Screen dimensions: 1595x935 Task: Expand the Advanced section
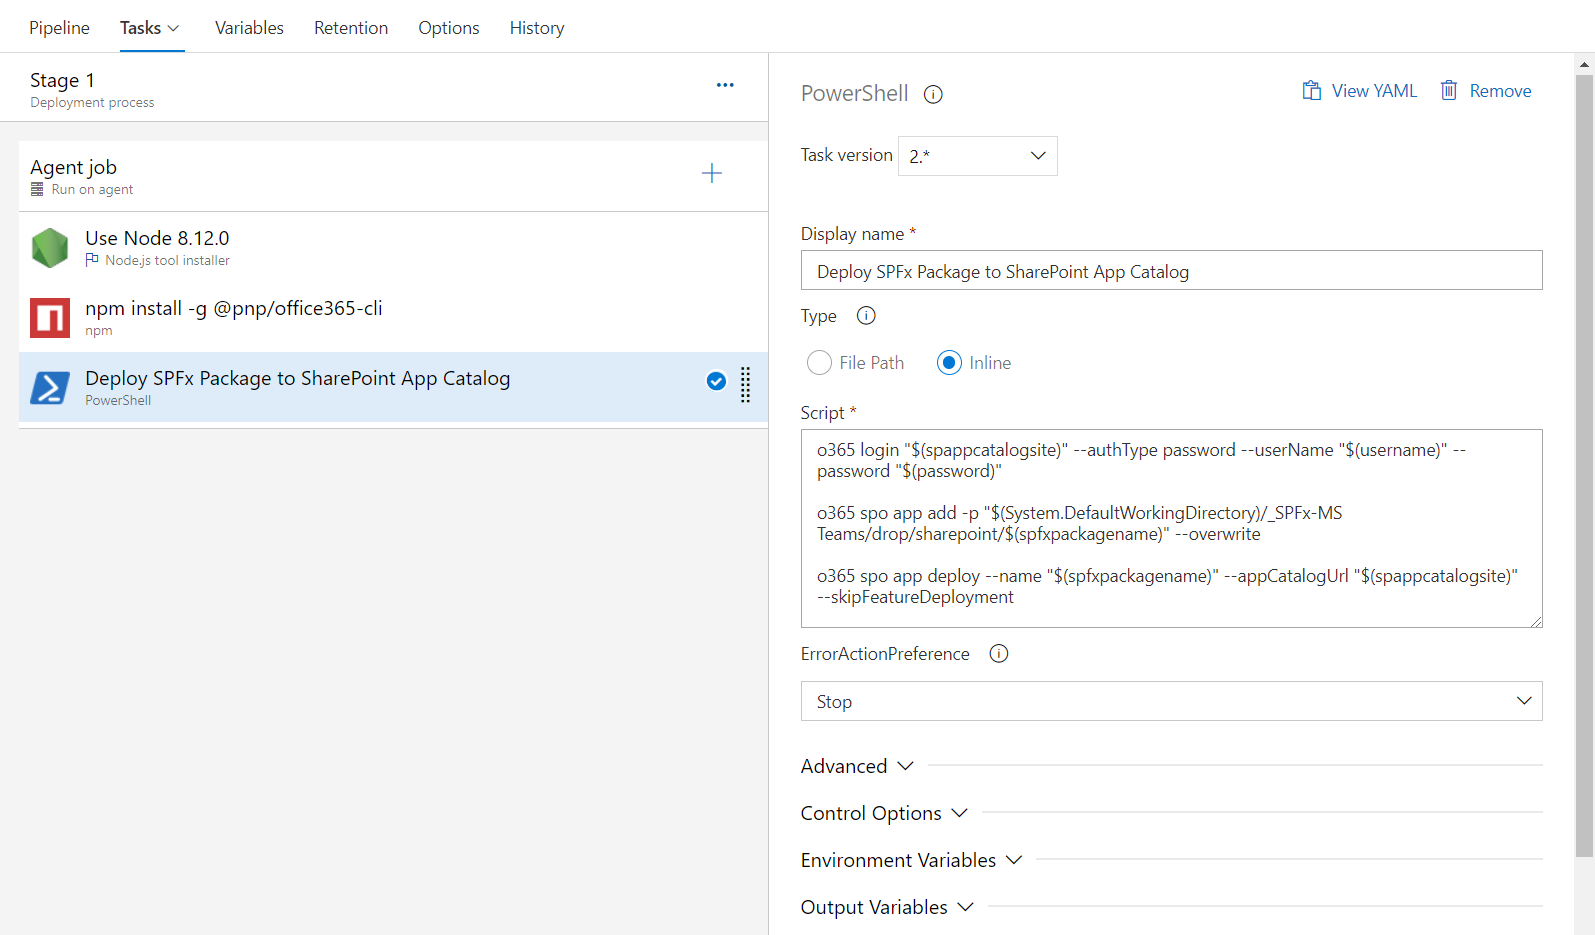click(857, 766)
